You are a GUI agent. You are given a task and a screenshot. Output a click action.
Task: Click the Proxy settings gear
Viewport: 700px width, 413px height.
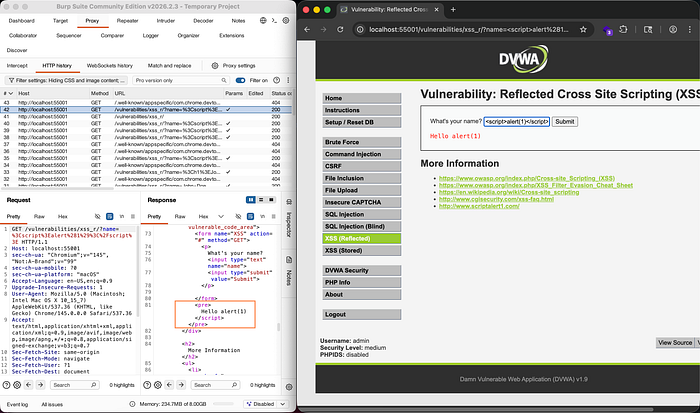click(215, 66)
